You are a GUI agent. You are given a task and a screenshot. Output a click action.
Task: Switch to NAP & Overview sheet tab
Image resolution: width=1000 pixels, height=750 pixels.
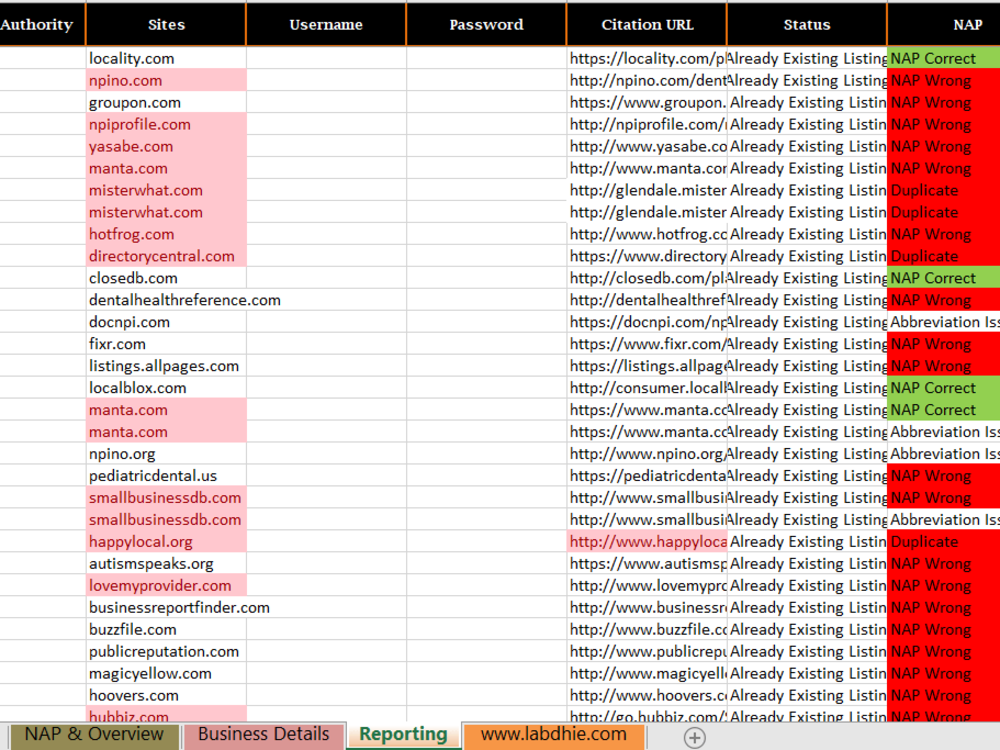tap(94, 735)
